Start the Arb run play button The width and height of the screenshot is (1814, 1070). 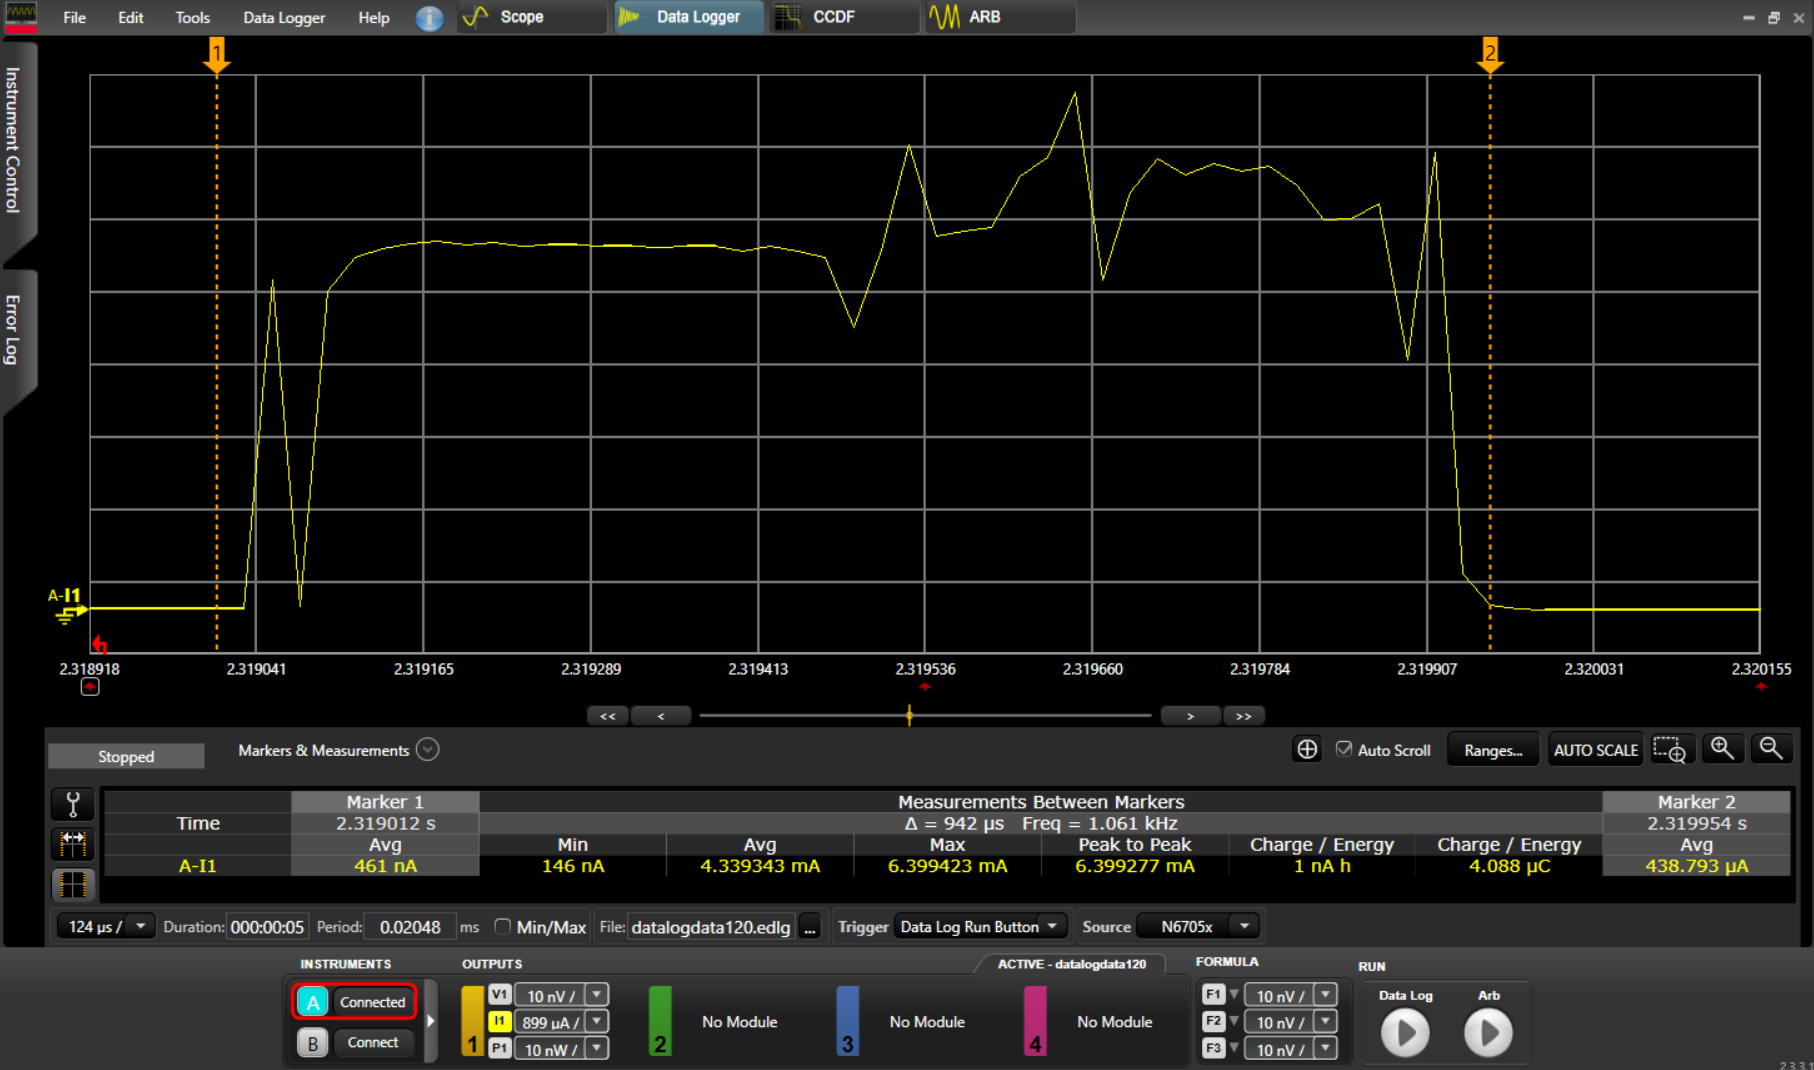[x=1488, y=1033]
